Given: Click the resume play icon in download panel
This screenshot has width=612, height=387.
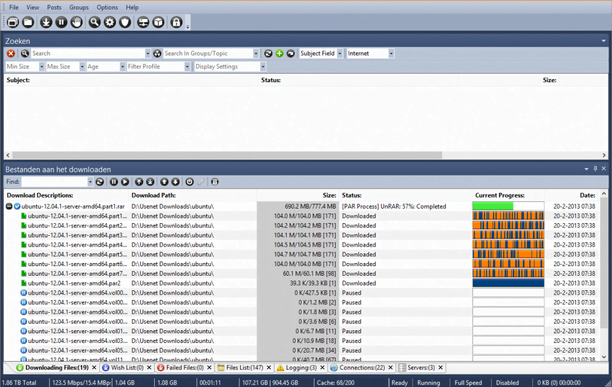Looking at the screenshot, I should coord(125,182).
